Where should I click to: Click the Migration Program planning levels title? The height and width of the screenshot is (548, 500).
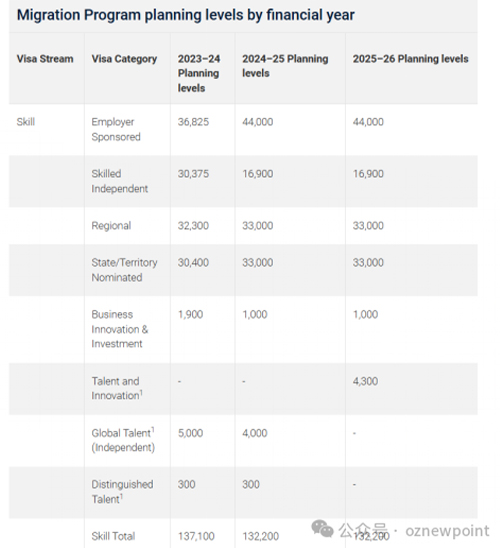pos(186,15)
